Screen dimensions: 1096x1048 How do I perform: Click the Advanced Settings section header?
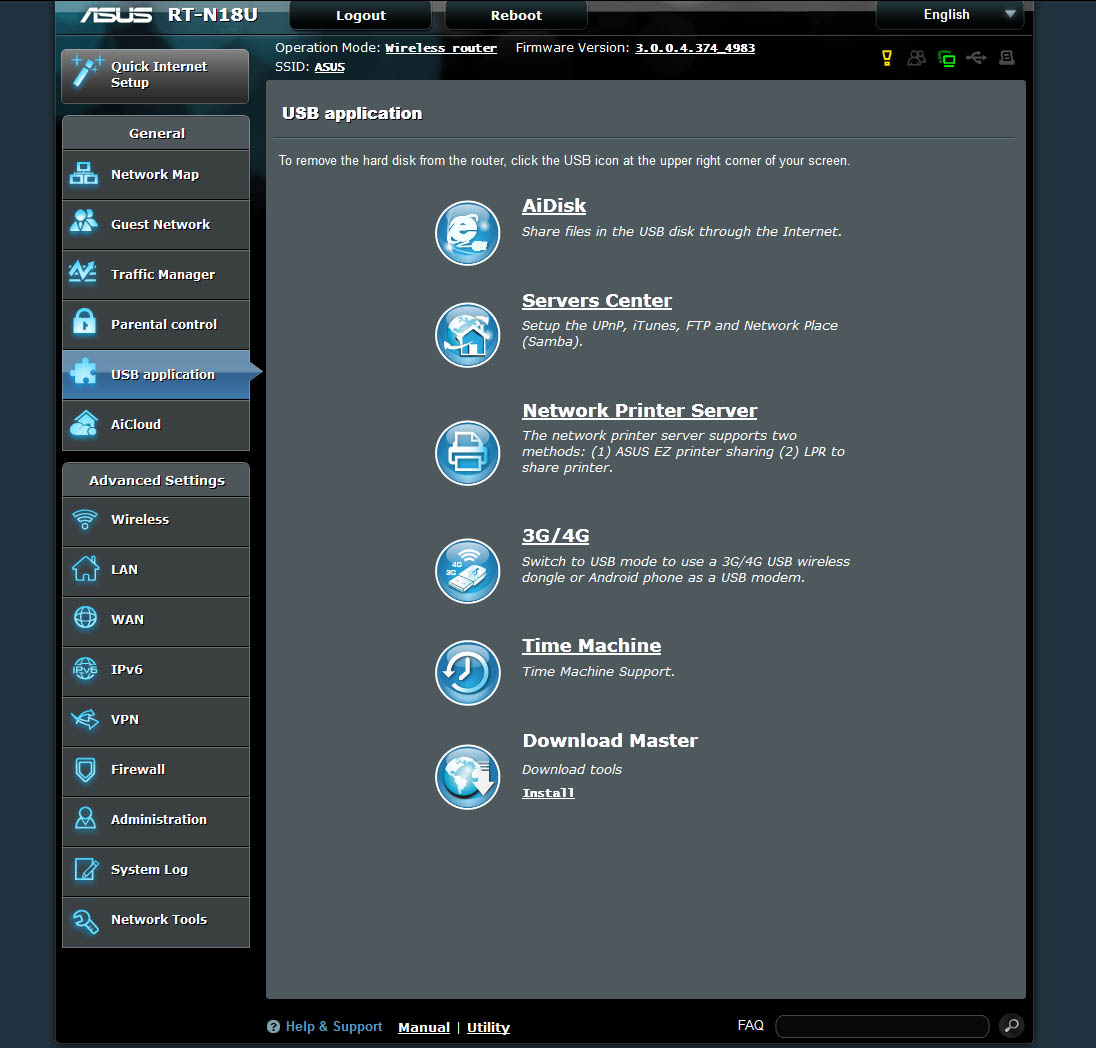coord(156,480)
